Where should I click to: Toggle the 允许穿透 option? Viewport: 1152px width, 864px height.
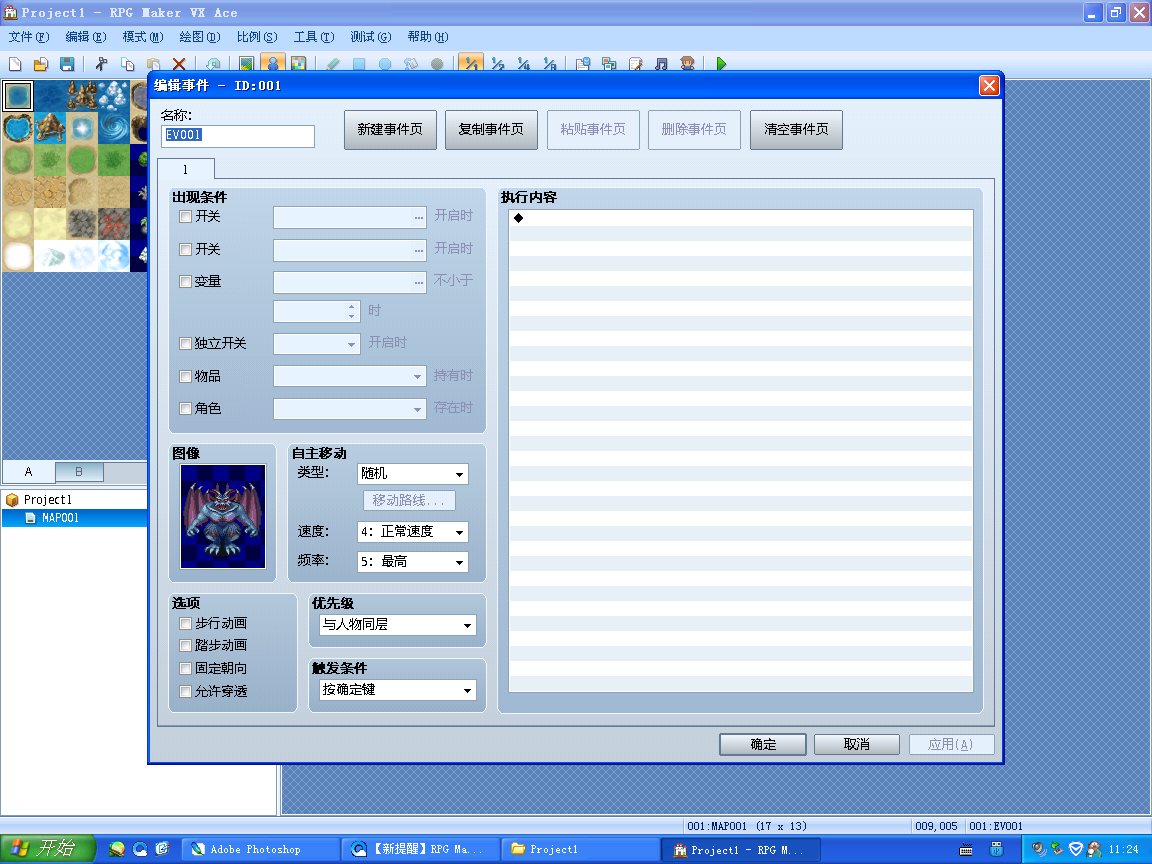[x=186, y=692]
